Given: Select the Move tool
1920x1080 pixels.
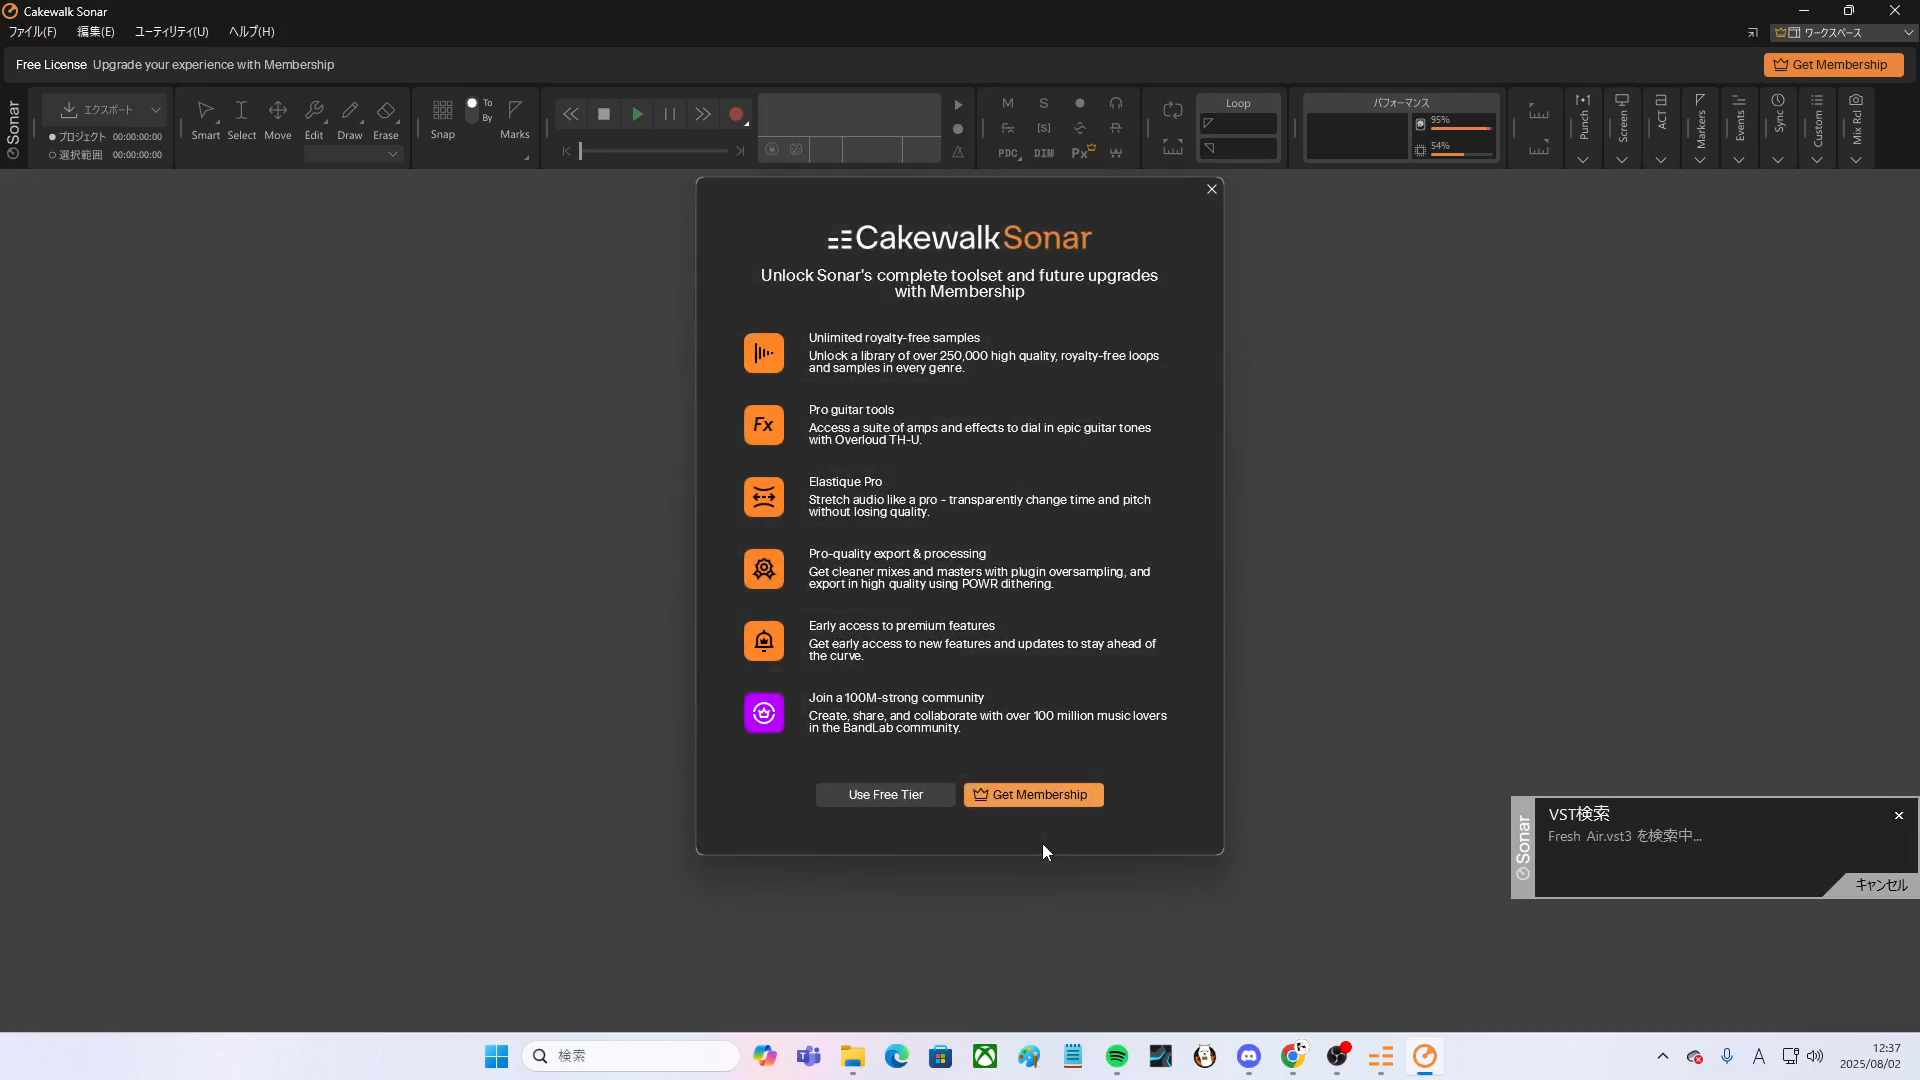Looking at the screenshot, I should pos(278,119).
